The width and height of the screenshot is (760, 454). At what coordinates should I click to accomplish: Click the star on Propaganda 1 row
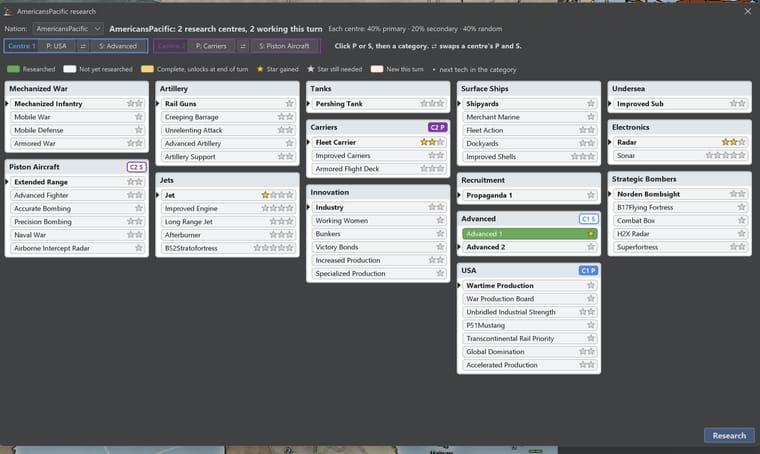click(x=590, y=195)
